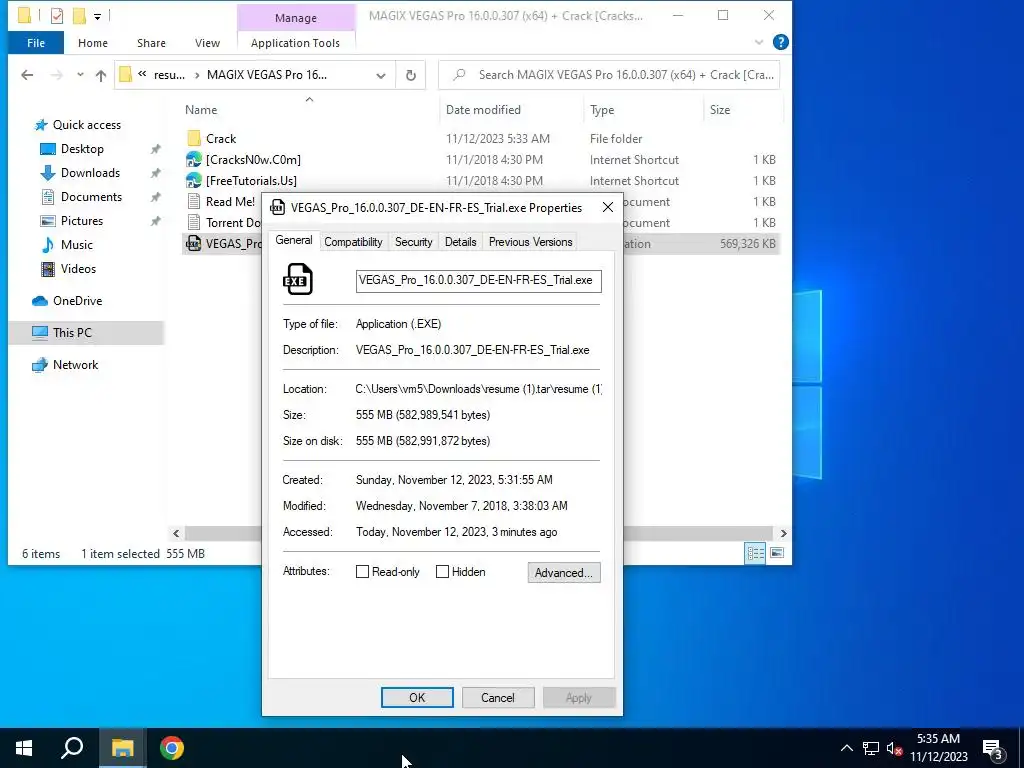The height and width of the screenshot is (768, 1024).
Task: Click Cancel in Properties dialog
Action: pyautogui.click(x=498, y=697)
